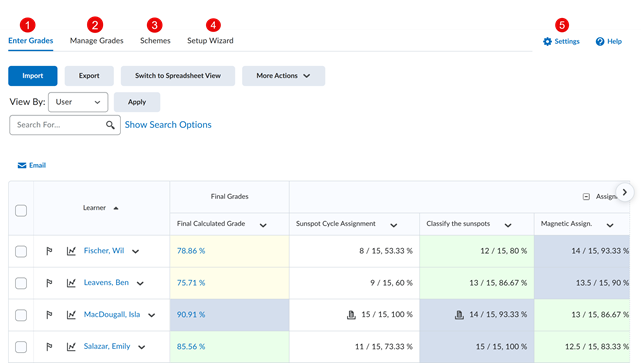This screenshot has height=363, width=641.
Task: Switch to the Enter Grades tab
Action: (31, 40)
